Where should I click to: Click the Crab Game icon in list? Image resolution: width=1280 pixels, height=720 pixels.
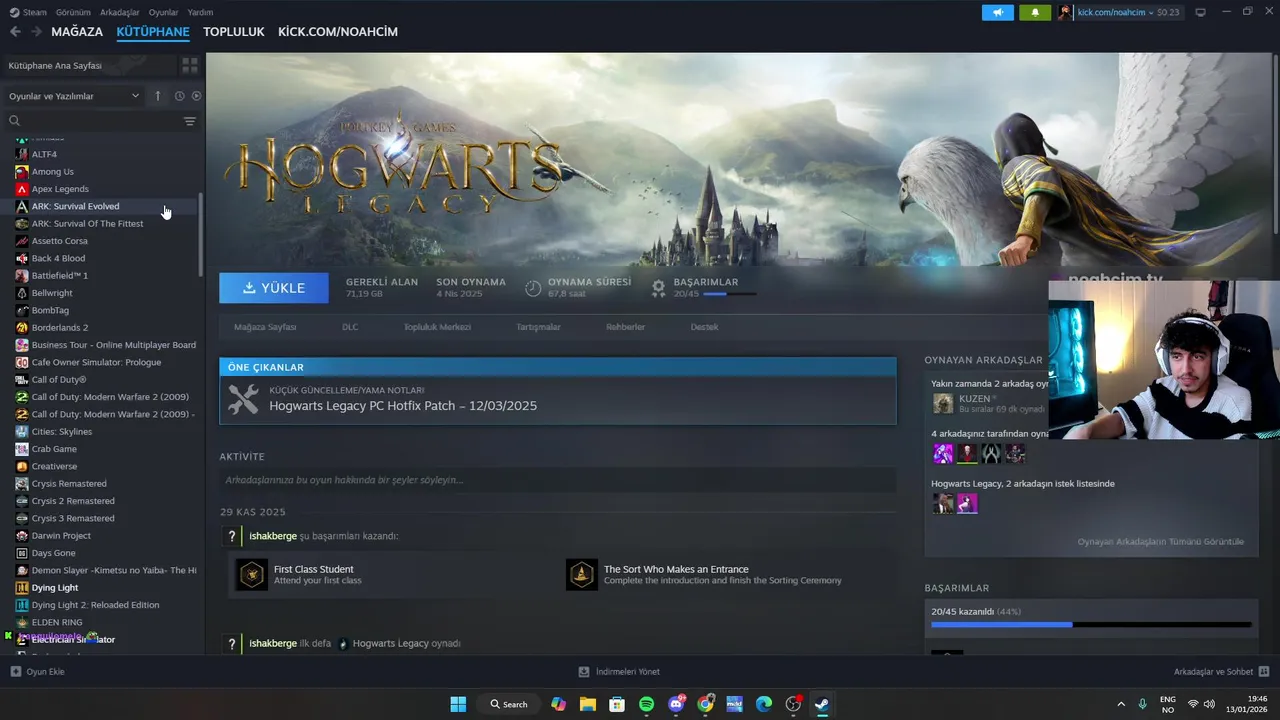pos(22,449)
